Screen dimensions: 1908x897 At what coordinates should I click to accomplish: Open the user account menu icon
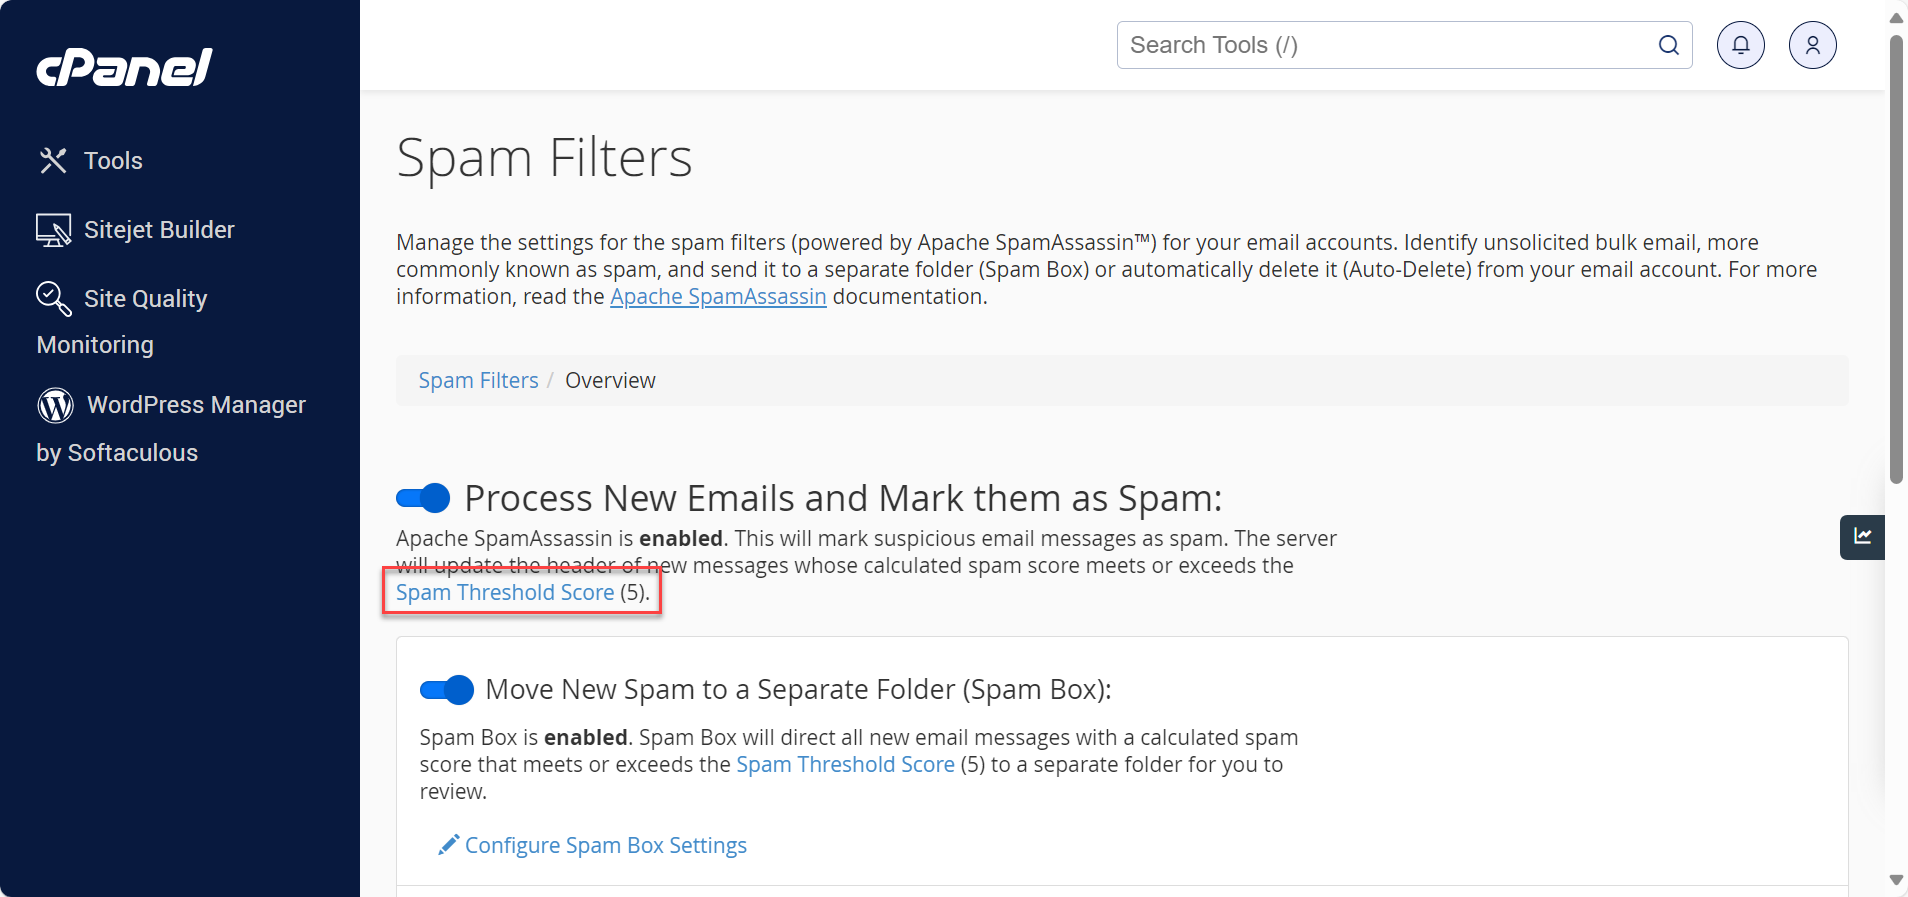(x=1812, y=44)
